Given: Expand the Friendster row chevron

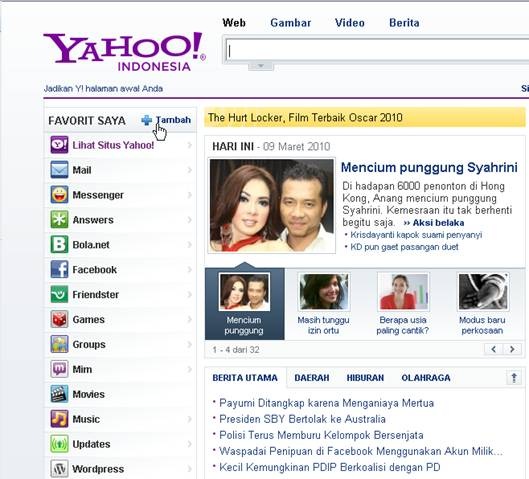Looking at the screenshot, I should [190, 294].
